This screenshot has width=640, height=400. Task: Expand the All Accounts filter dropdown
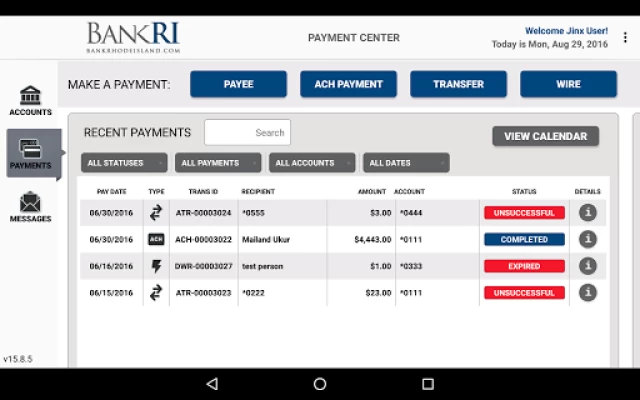point(311,163)
